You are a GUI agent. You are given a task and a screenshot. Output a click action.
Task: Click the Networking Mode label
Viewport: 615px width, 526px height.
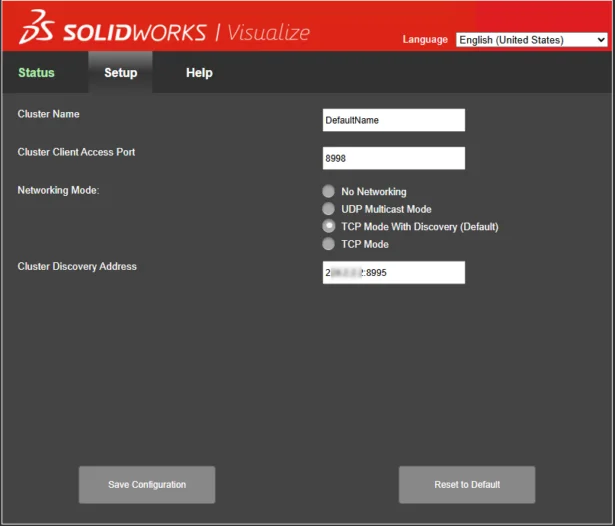point(59,189)
